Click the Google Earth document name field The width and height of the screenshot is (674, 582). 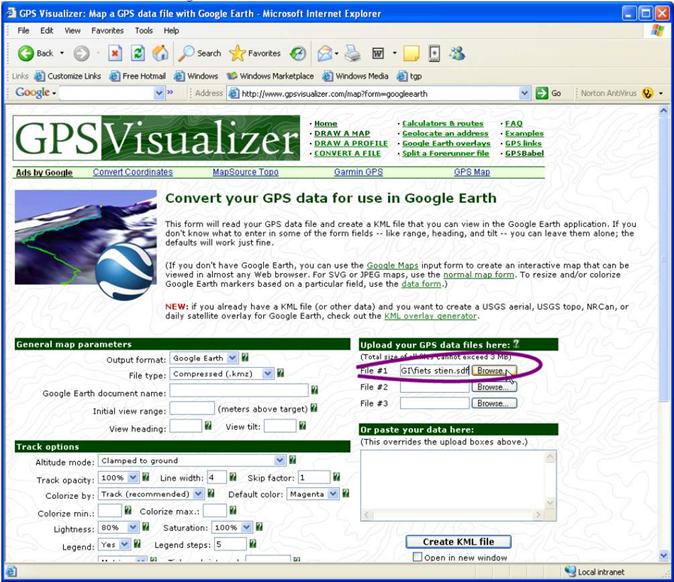pyautogui.click(x=239, y=390)
